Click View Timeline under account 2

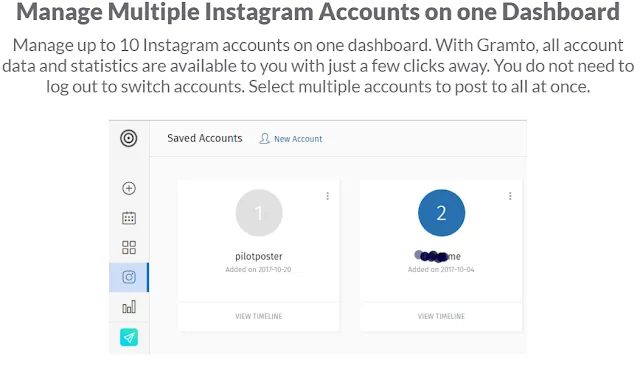click(x=441, y=316)
